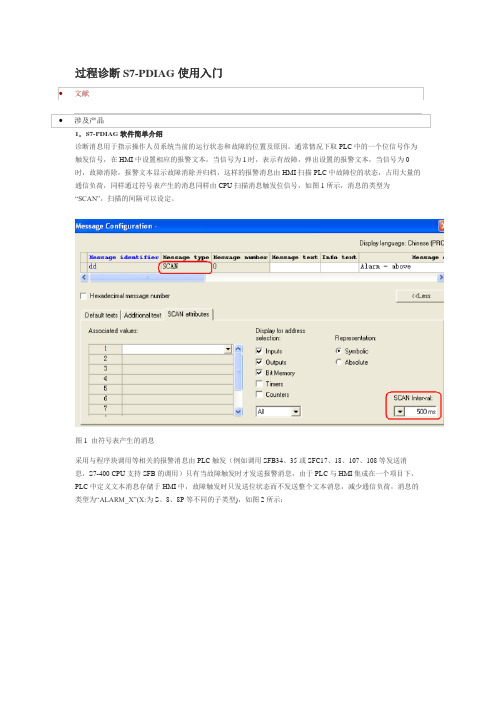Select the Absolute representation radio button
The height and width of the screenshot is (702, 496).
point(338,362)
